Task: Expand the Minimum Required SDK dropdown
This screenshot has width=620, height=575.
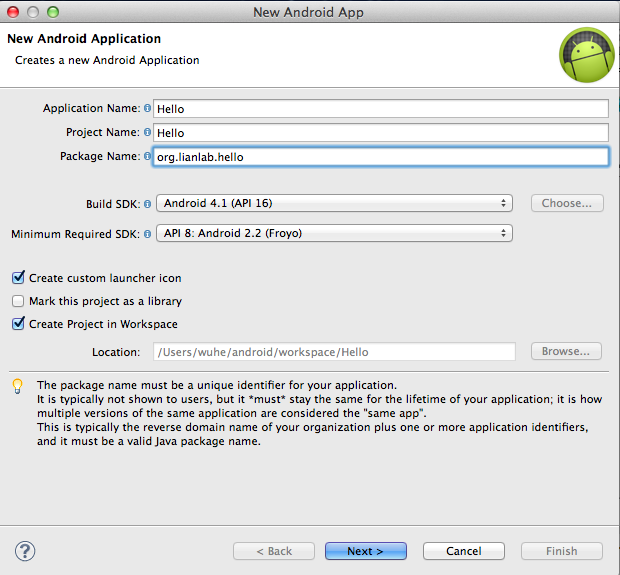Action: tap(335, 233)
